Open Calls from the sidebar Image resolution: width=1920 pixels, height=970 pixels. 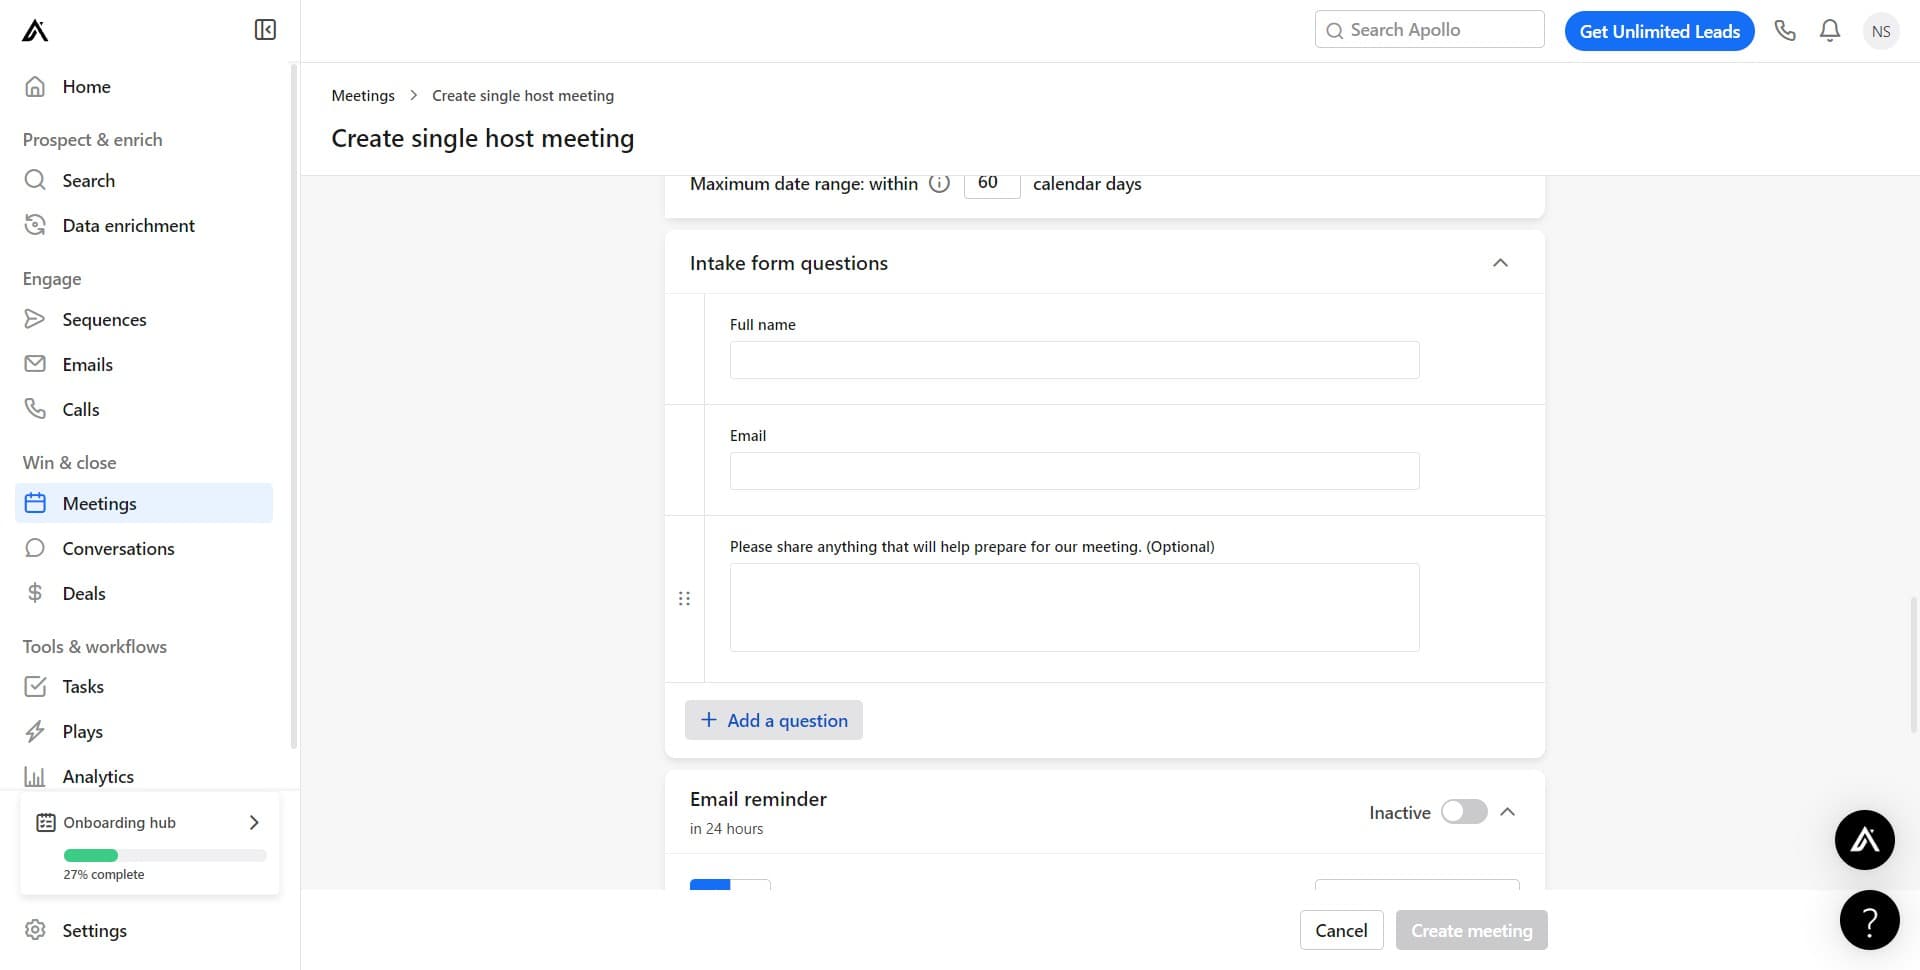(x=80, y=409)
